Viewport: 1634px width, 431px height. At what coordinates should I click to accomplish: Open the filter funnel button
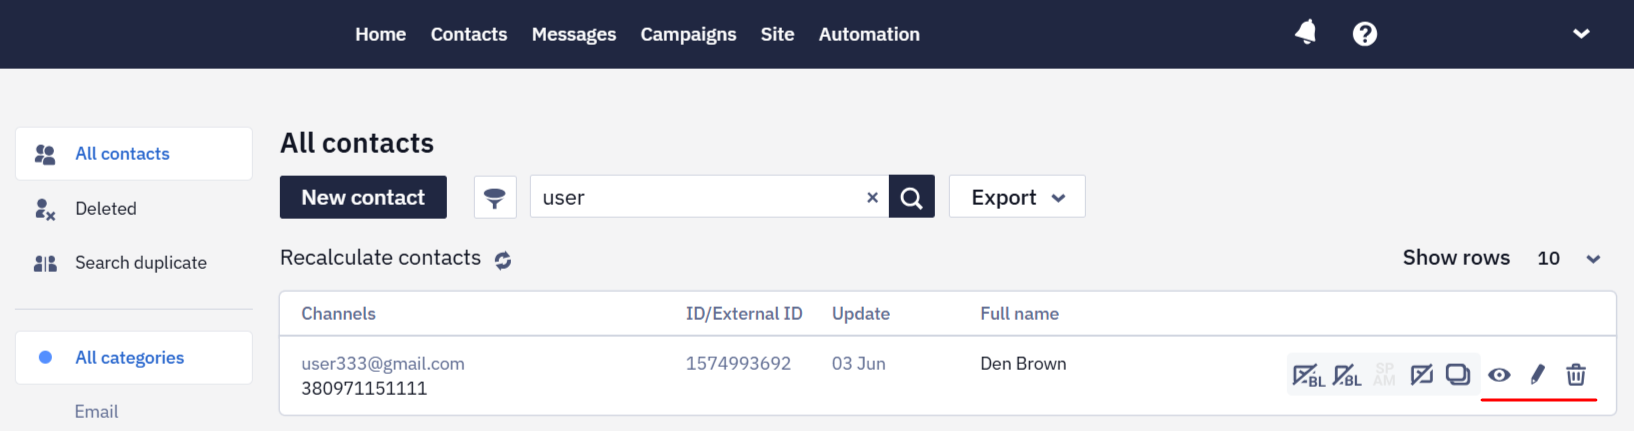coord(495,197)
